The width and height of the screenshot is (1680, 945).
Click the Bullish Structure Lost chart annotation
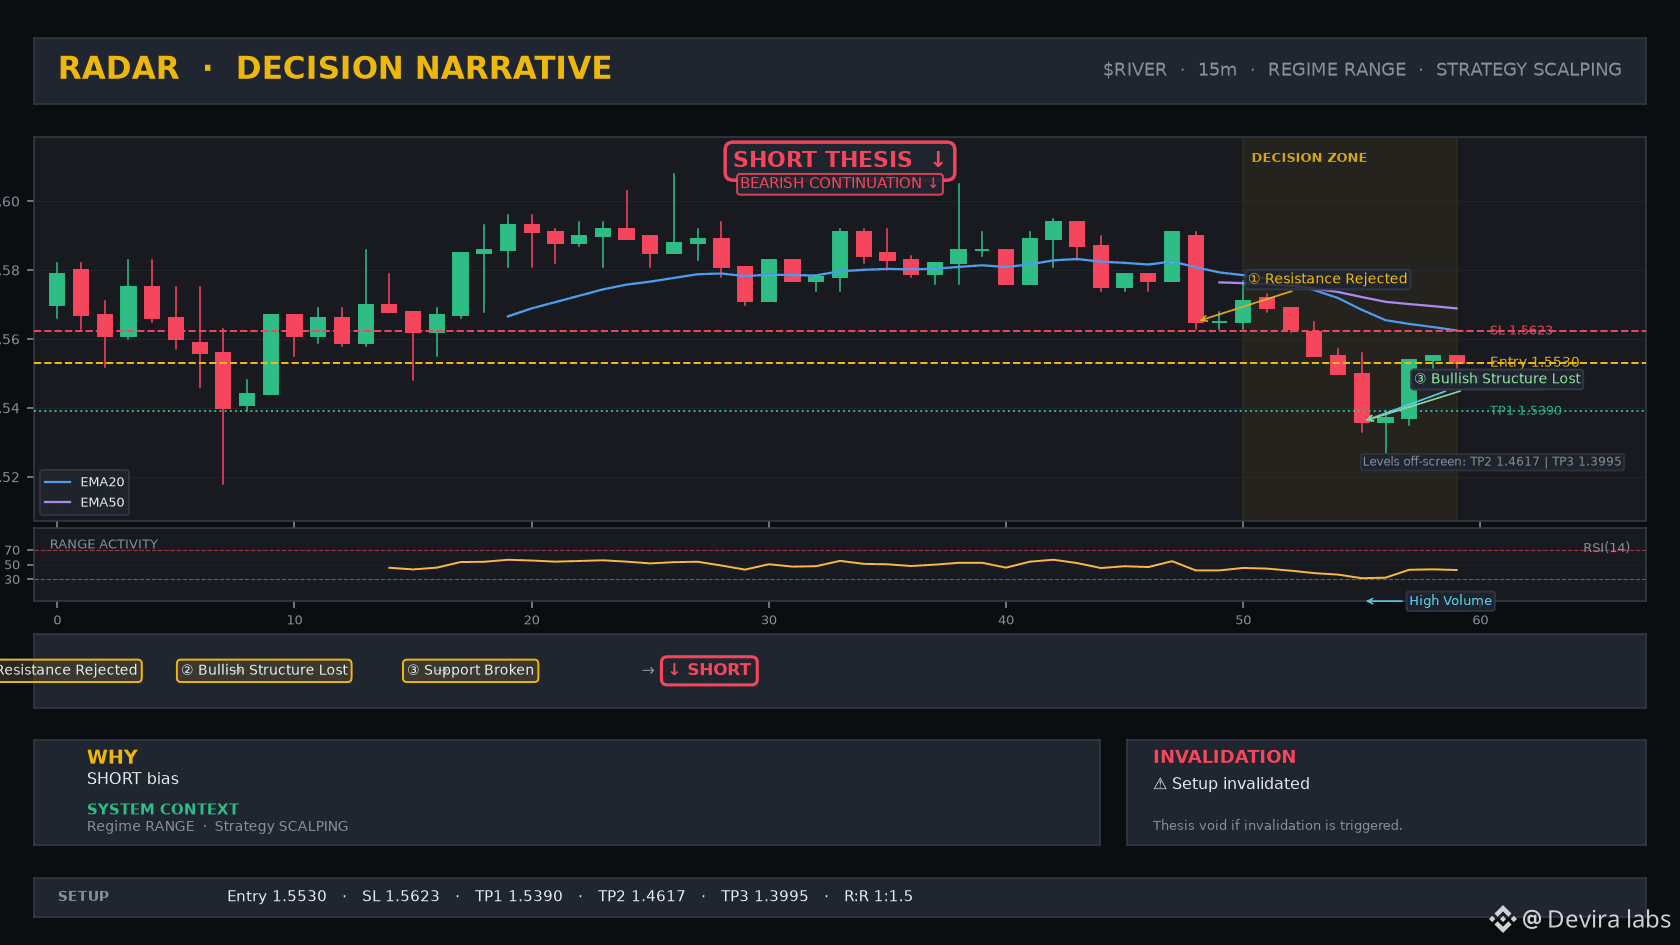click(x=1497, y=379)
